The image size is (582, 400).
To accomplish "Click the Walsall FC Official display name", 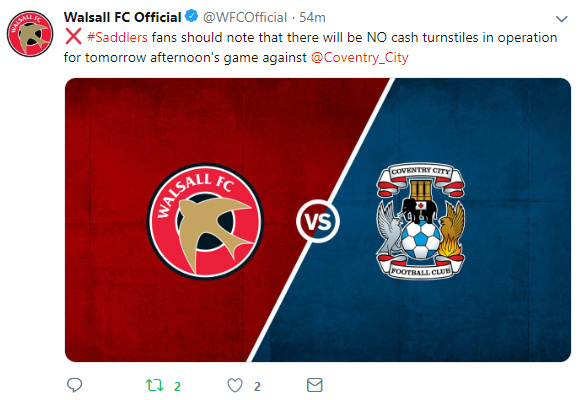I will click(122, 17).
